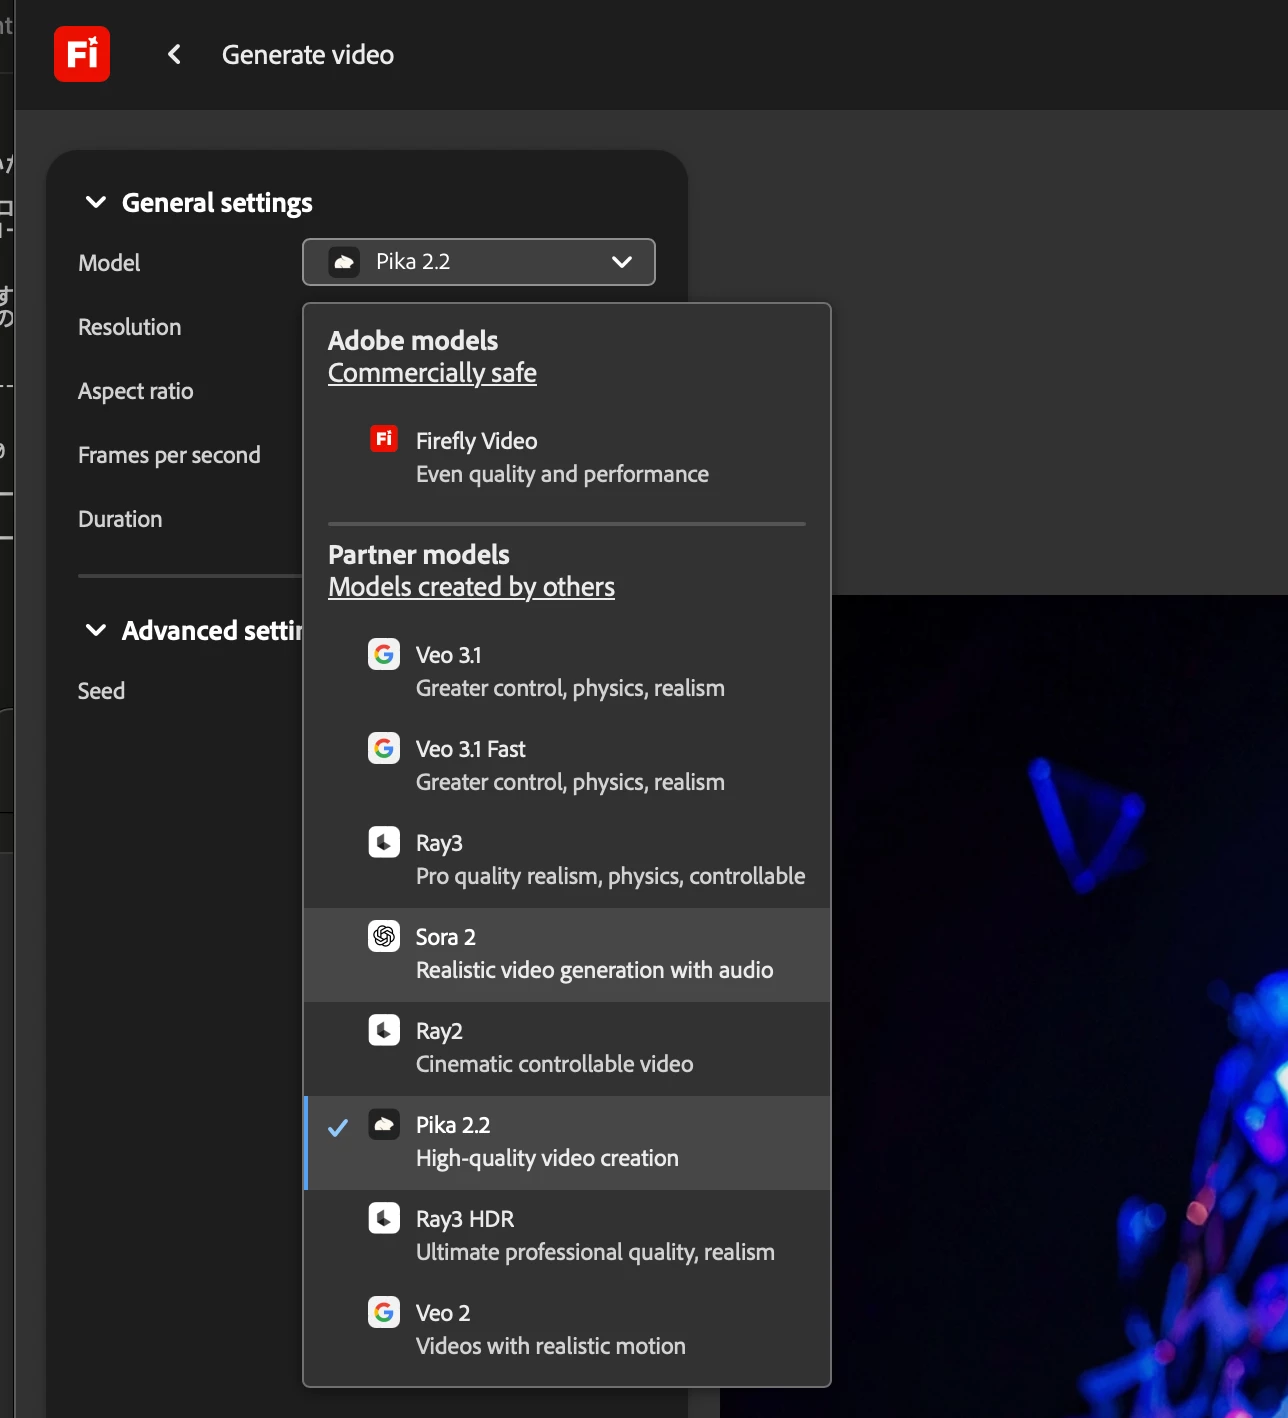Click the Frames per second label
1288x1418 pixels.
point(169,455)
